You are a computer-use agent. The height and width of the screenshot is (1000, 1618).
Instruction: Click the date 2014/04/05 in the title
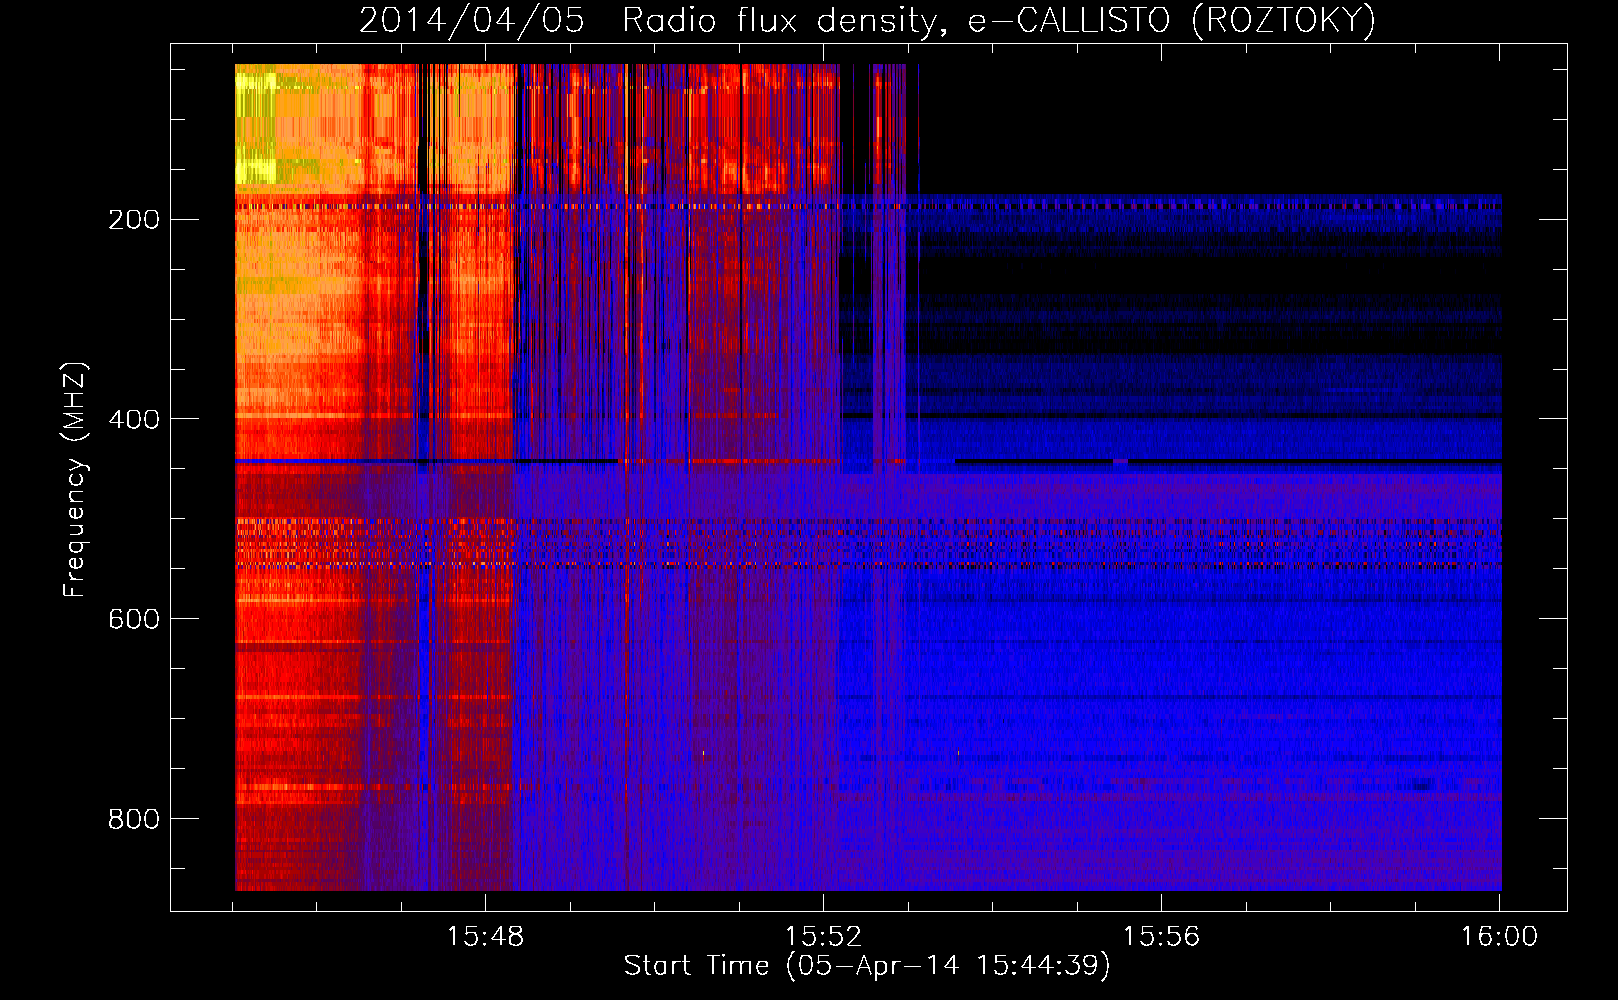tap(471, 20)
